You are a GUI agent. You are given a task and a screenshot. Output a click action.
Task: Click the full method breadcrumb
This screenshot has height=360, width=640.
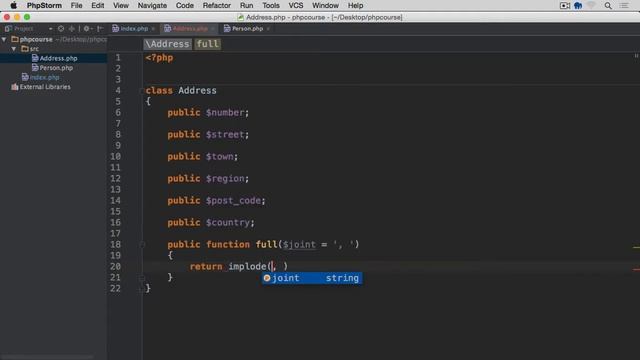(x=208, y=44)
